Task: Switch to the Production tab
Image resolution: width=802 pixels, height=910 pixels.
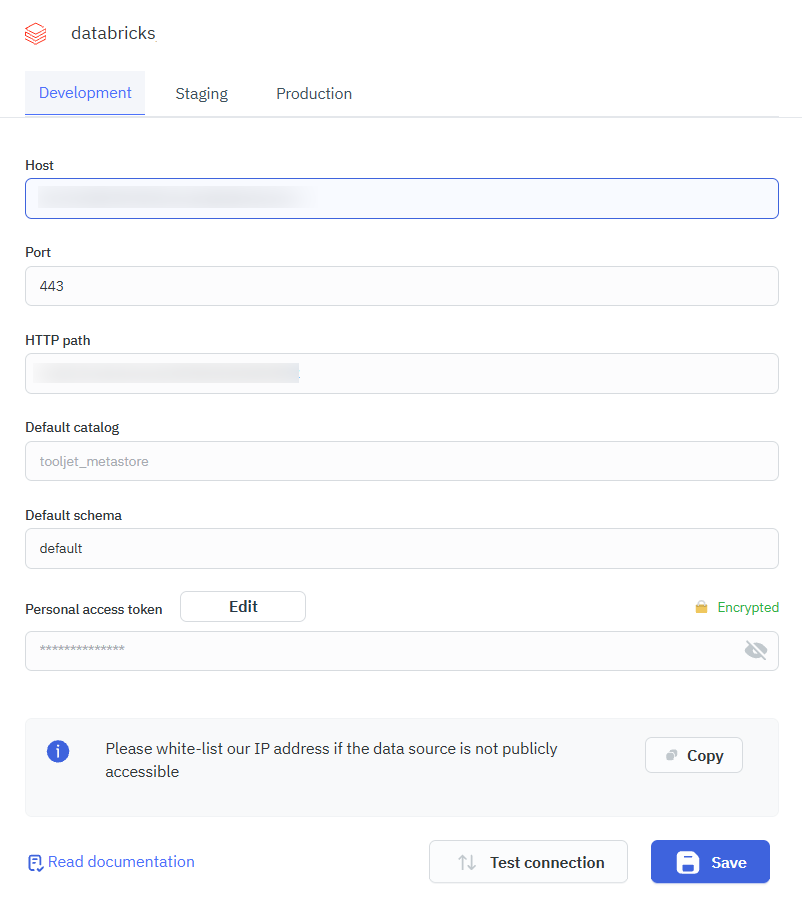Action: pyautogui.click(x=314, y=93)
